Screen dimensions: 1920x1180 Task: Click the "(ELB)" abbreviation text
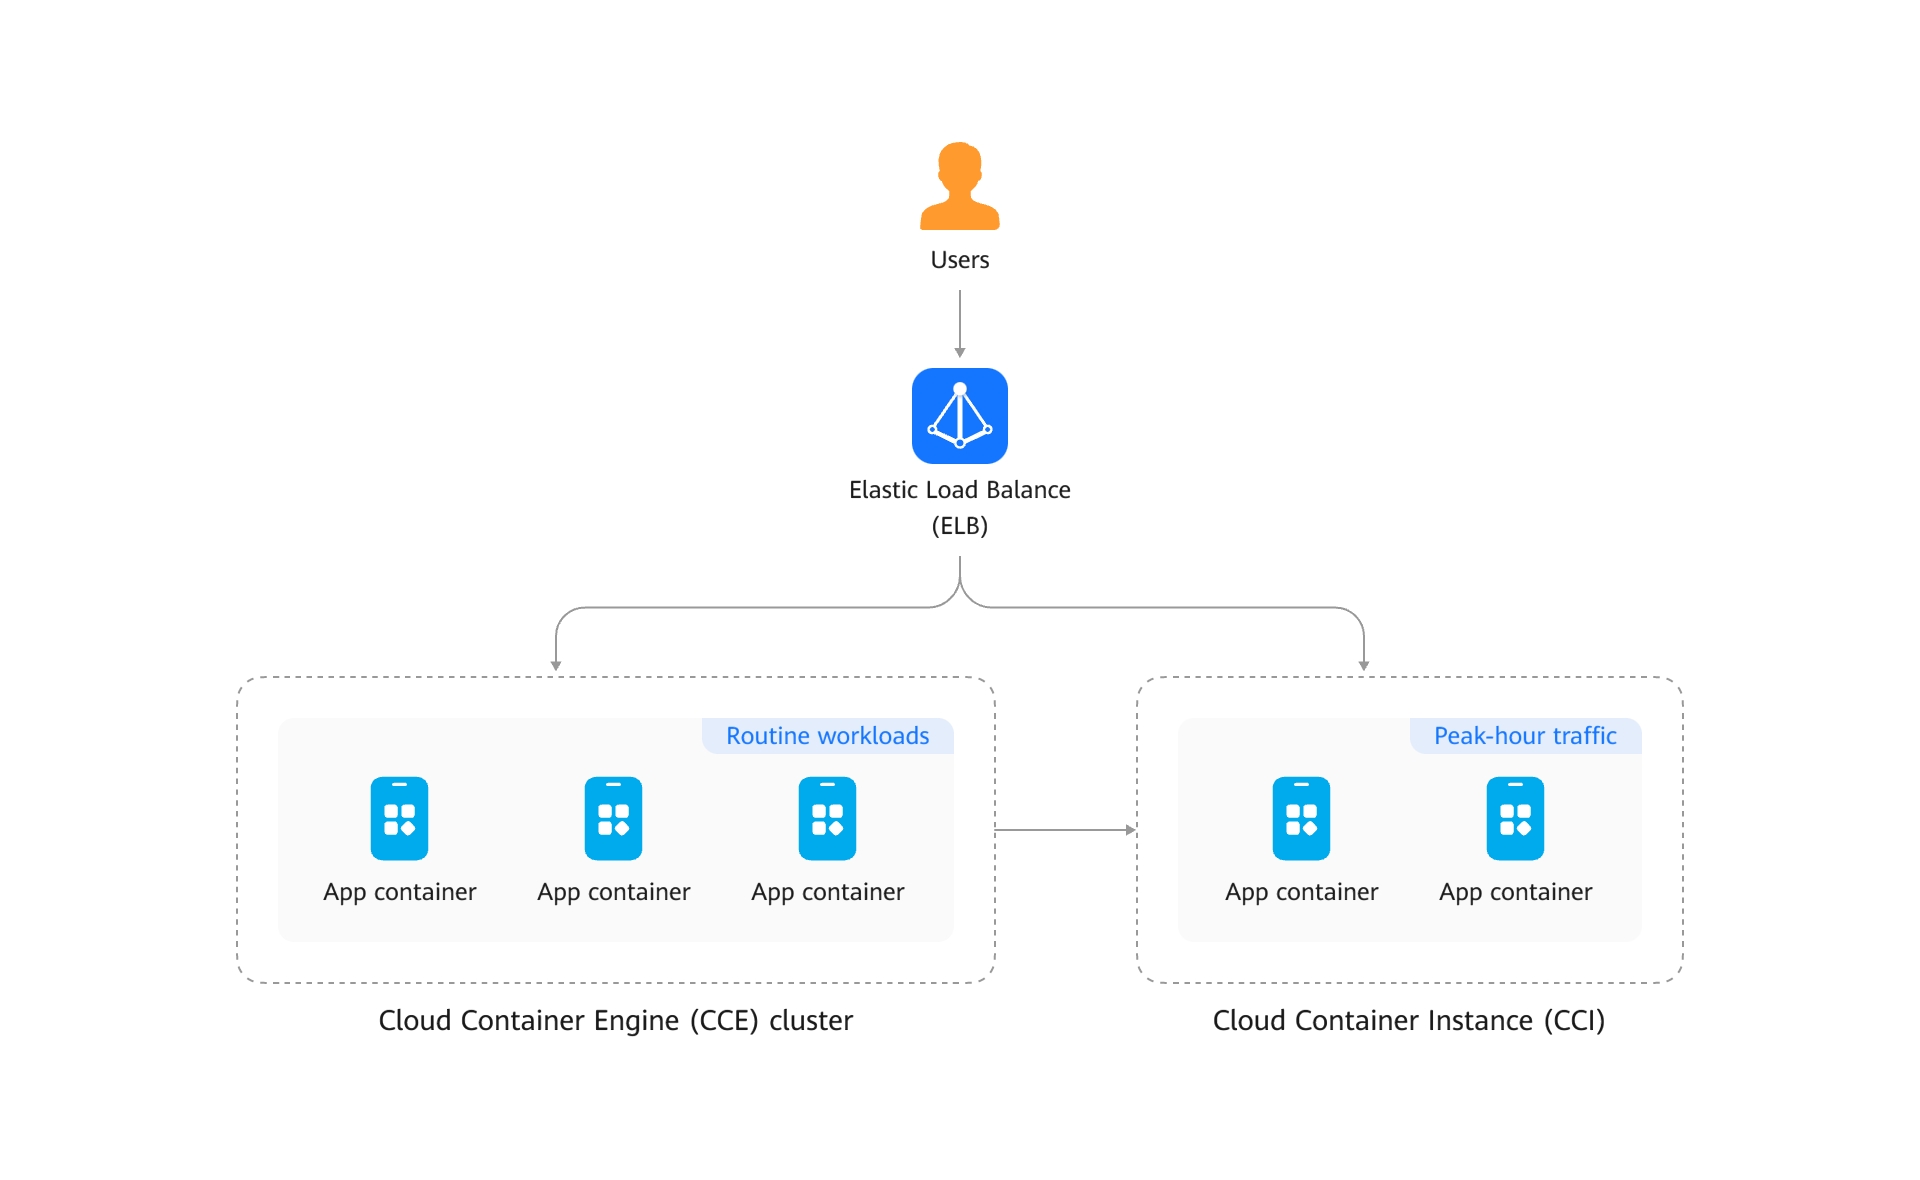click(959, 526)
